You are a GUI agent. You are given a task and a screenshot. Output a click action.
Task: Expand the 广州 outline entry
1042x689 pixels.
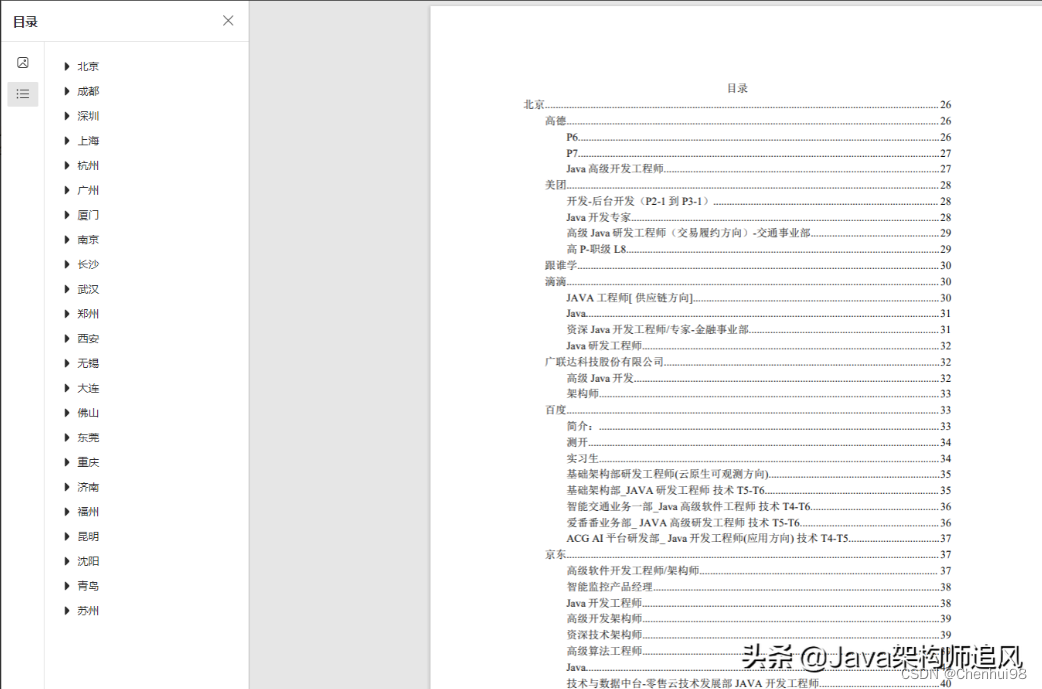(x=66, y=190)
